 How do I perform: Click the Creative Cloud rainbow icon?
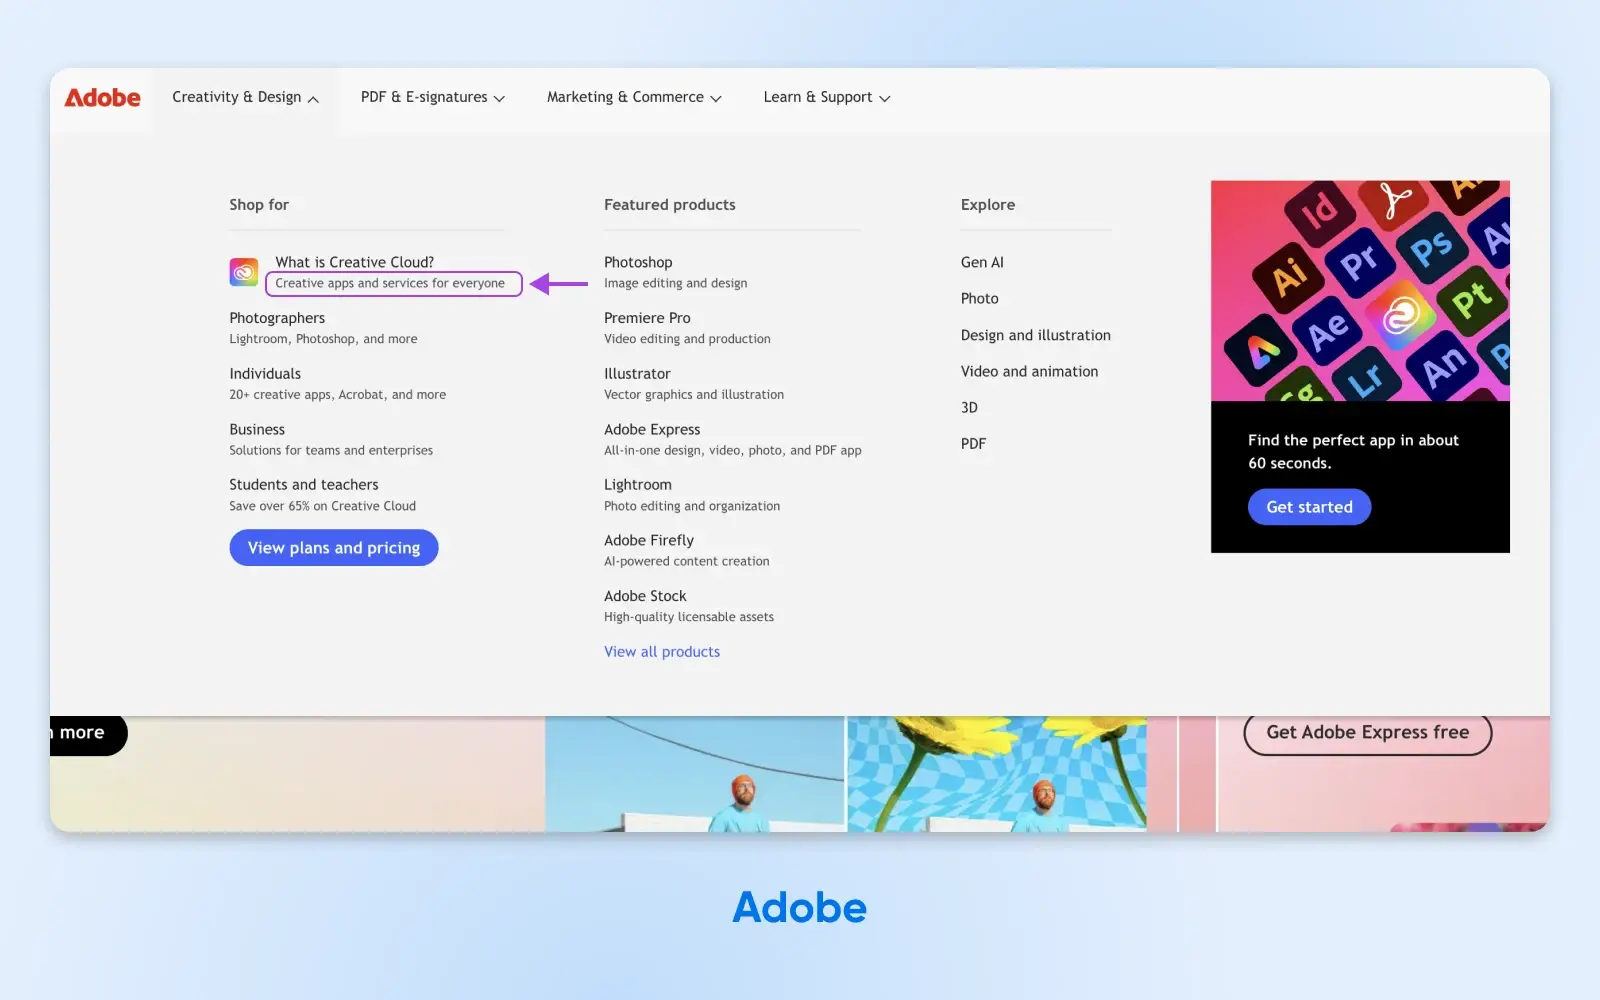pyautogui.click(x=244, y=272)
